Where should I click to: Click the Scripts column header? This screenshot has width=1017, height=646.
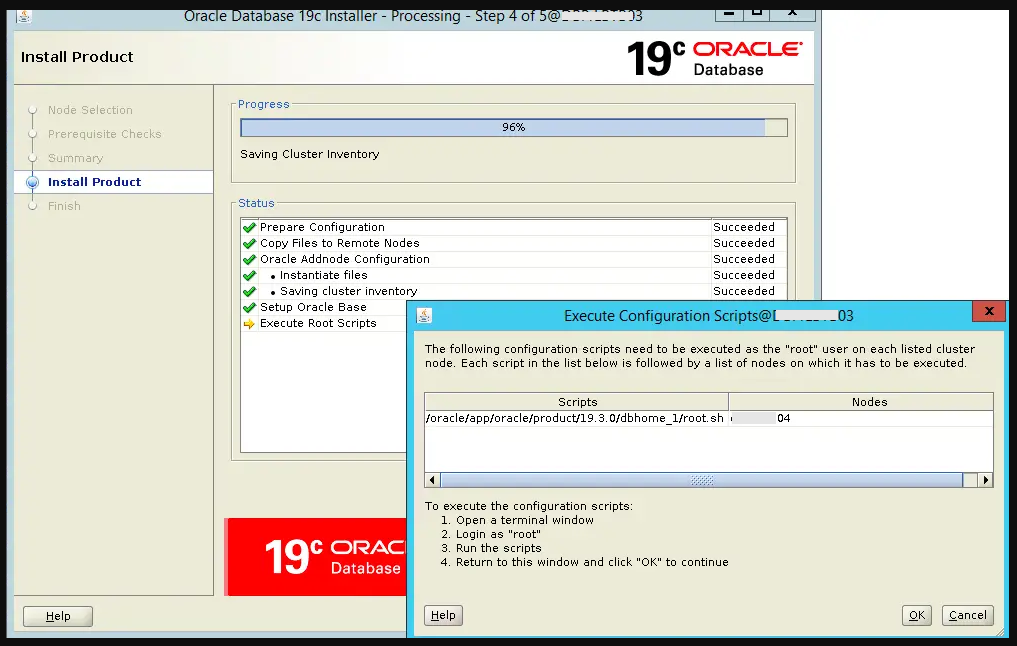[x=577, y=402]
